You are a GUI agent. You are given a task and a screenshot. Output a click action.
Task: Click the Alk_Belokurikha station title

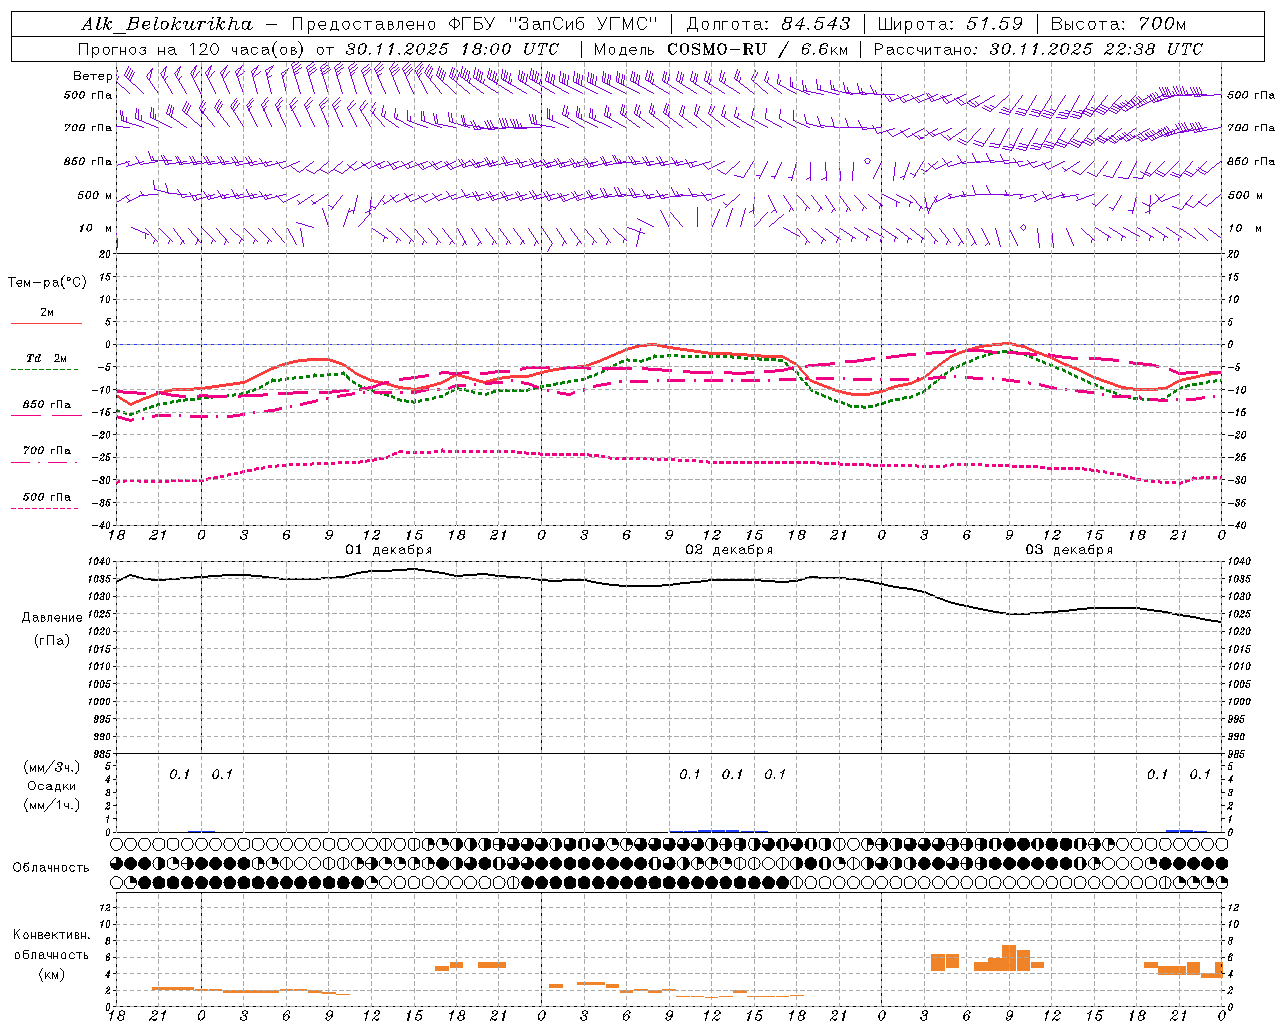click(168, 24)
